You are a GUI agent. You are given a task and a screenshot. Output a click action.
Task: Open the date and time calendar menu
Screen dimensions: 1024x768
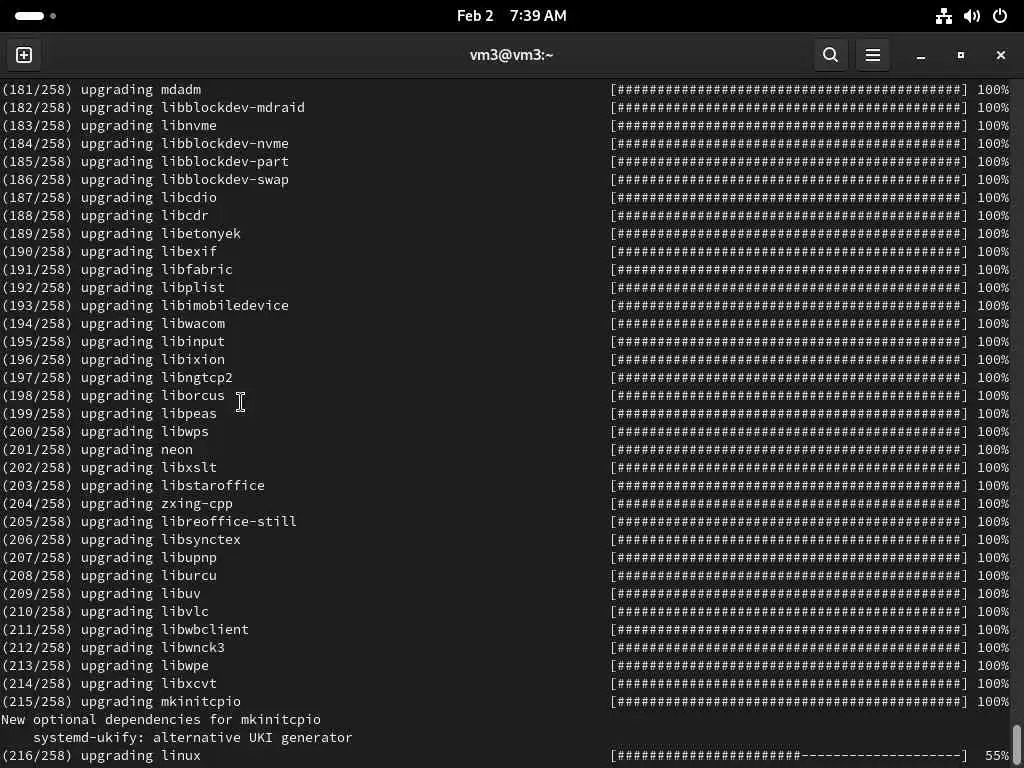tap(511, 16)
